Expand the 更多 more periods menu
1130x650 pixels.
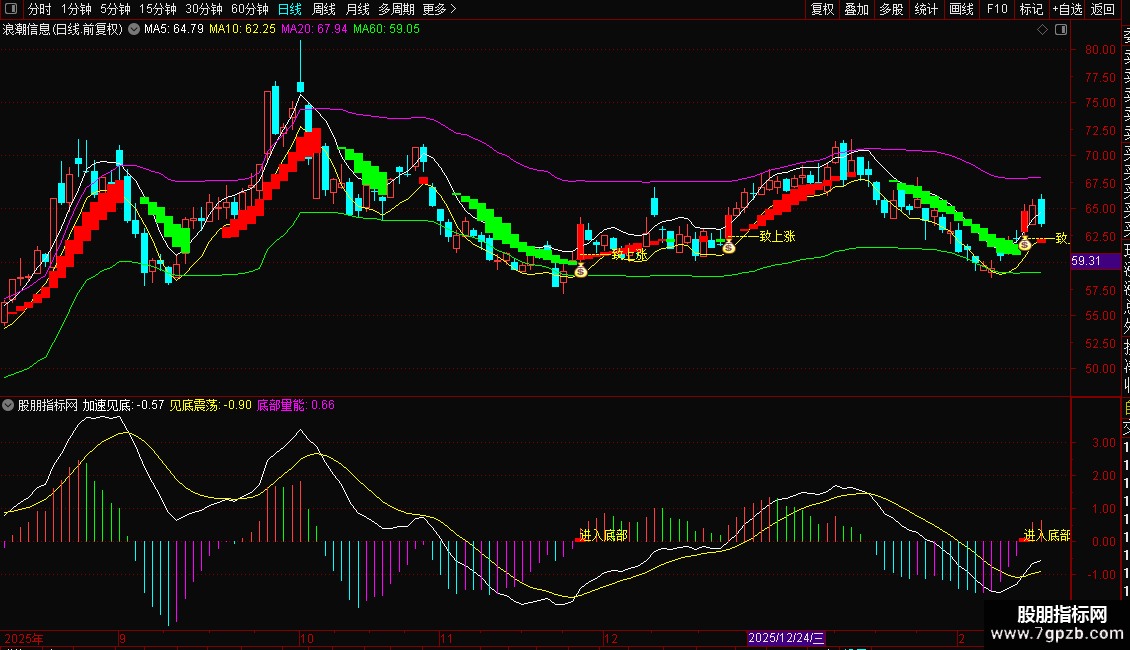[440, 9]
